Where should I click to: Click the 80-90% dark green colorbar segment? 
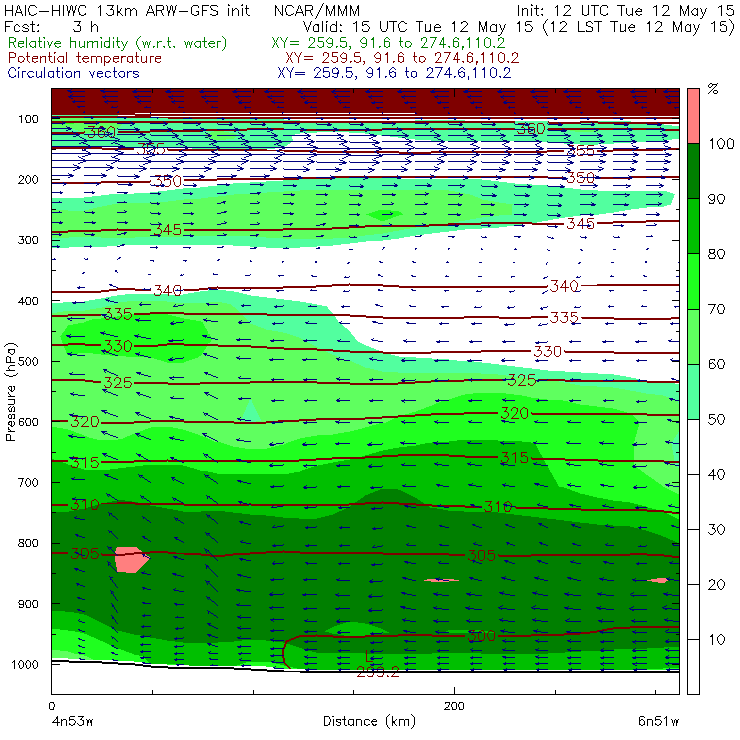[x=693, y=226]
